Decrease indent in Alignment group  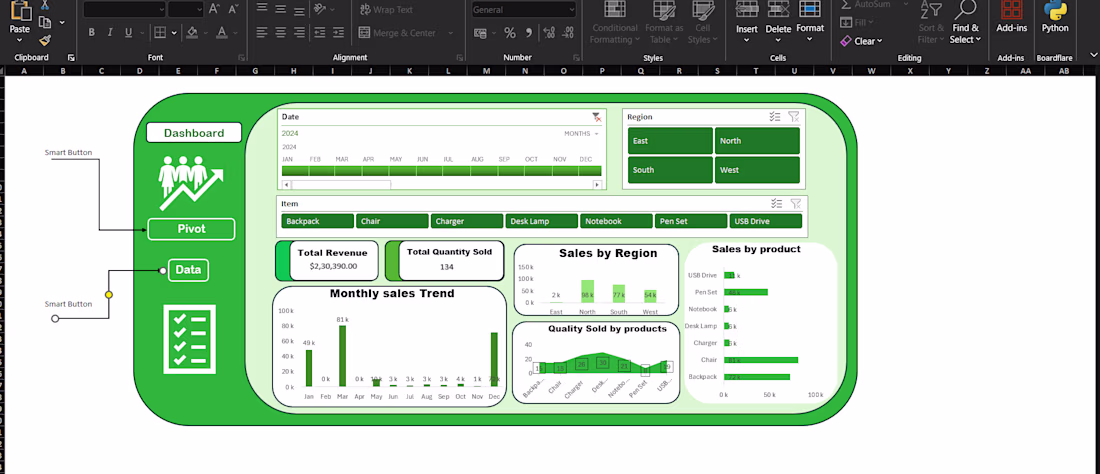pyautogui.click(x=320, y=32)
